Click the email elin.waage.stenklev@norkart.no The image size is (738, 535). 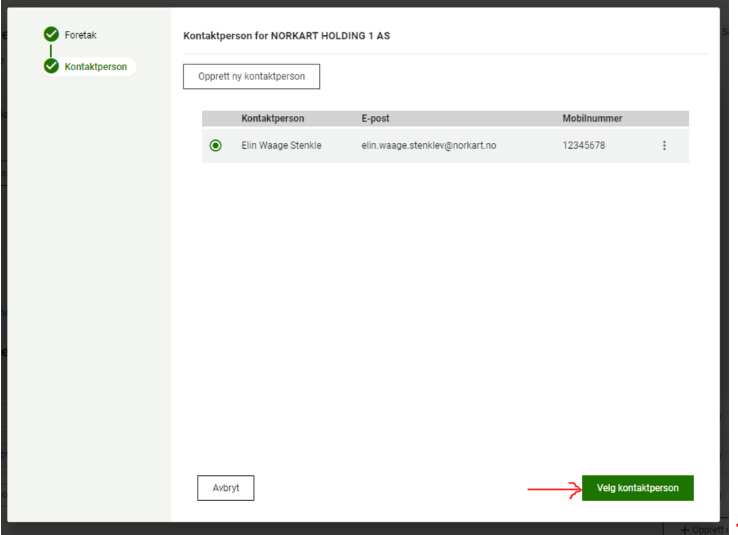(x=428, y=146)
